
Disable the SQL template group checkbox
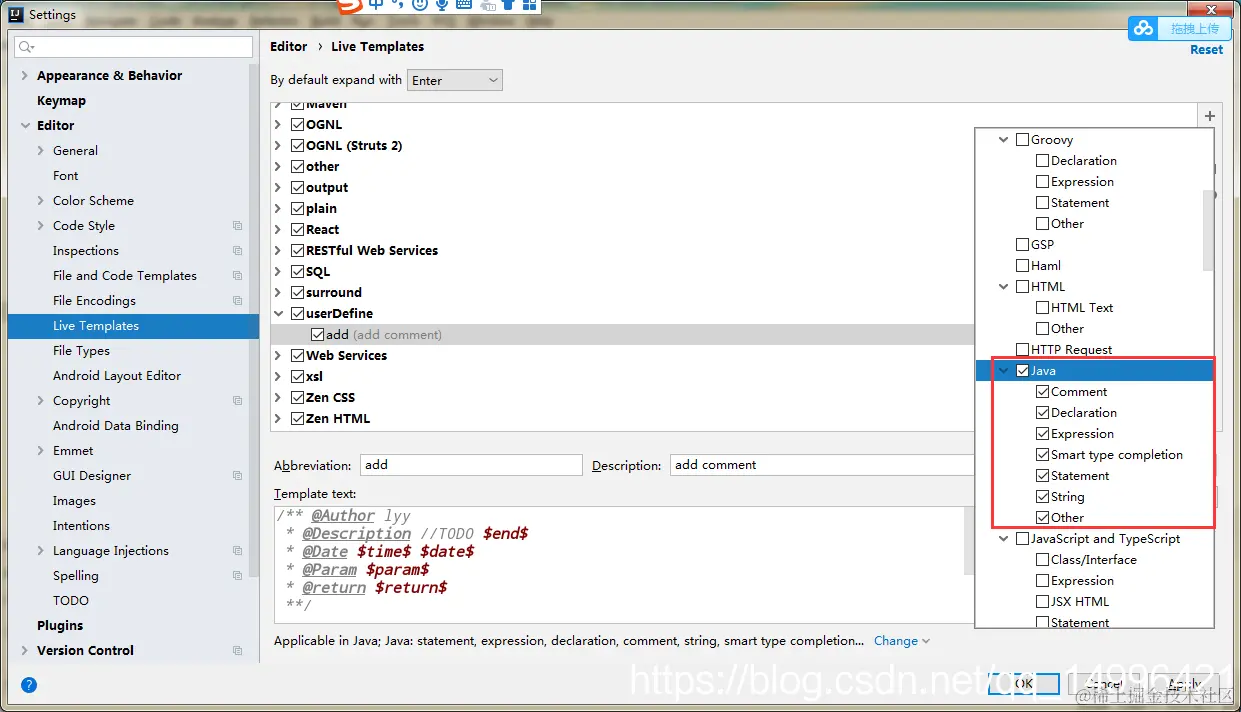(x=297, y=272)
